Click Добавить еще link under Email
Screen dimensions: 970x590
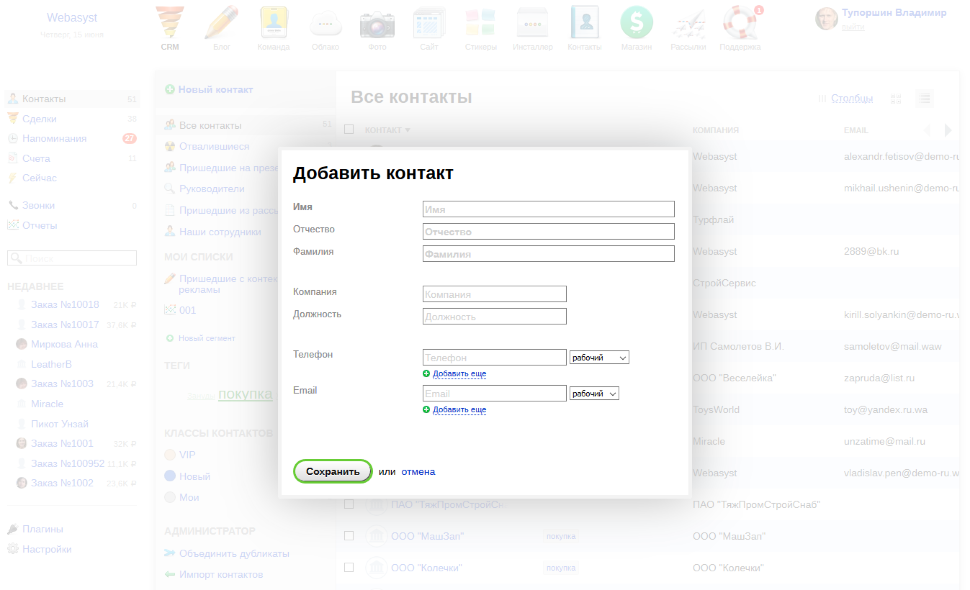[x=460, y=409]
